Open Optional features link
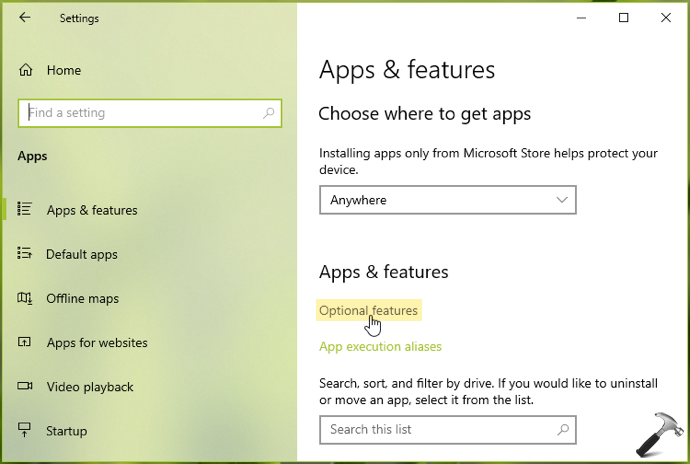Screen dimensions: 690x464 click(x=368, y=310)
